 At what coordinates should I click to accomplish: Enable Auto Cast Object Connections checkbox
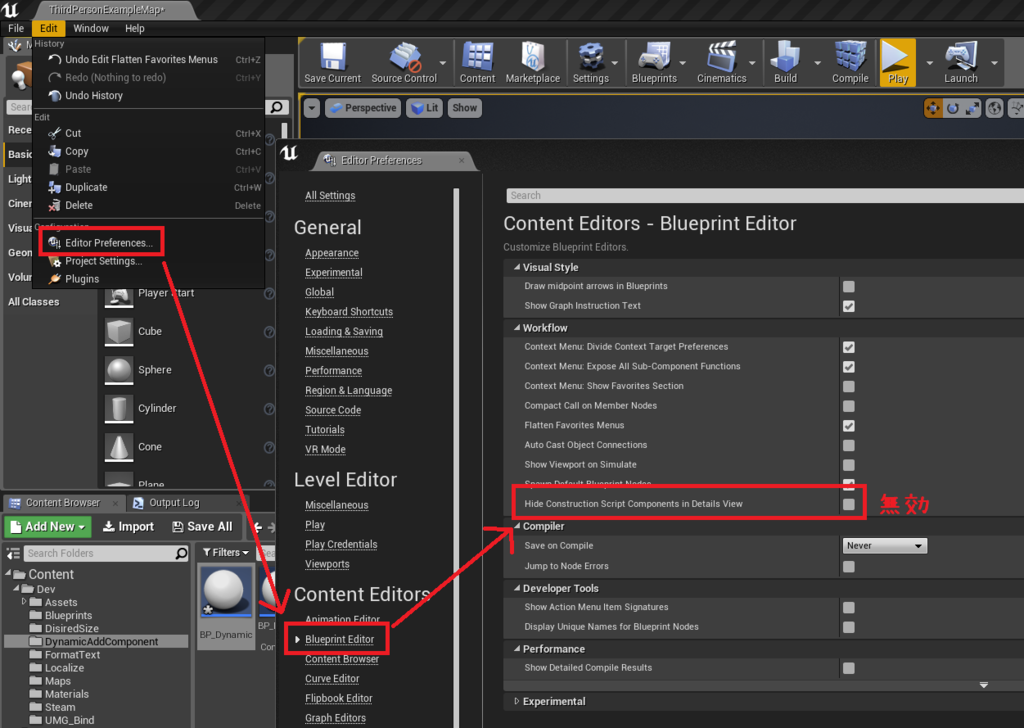coord(848,445)
